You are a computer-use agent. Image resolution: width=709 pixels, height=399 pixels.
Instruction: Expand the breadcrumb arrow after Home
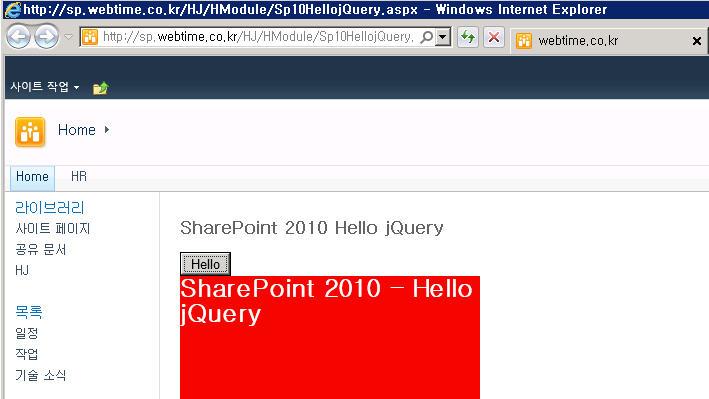(107, 129)
